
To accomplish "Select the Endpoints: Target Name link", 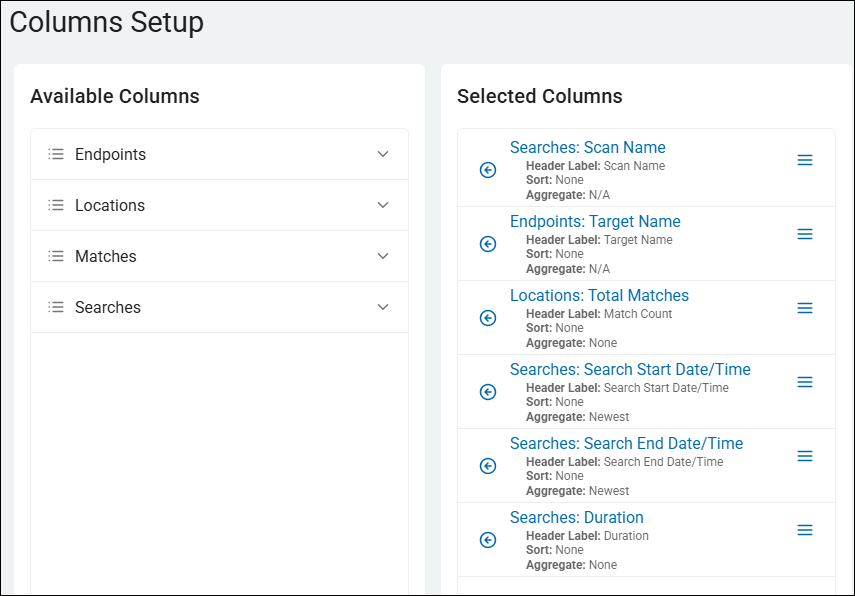I will 595,221.
